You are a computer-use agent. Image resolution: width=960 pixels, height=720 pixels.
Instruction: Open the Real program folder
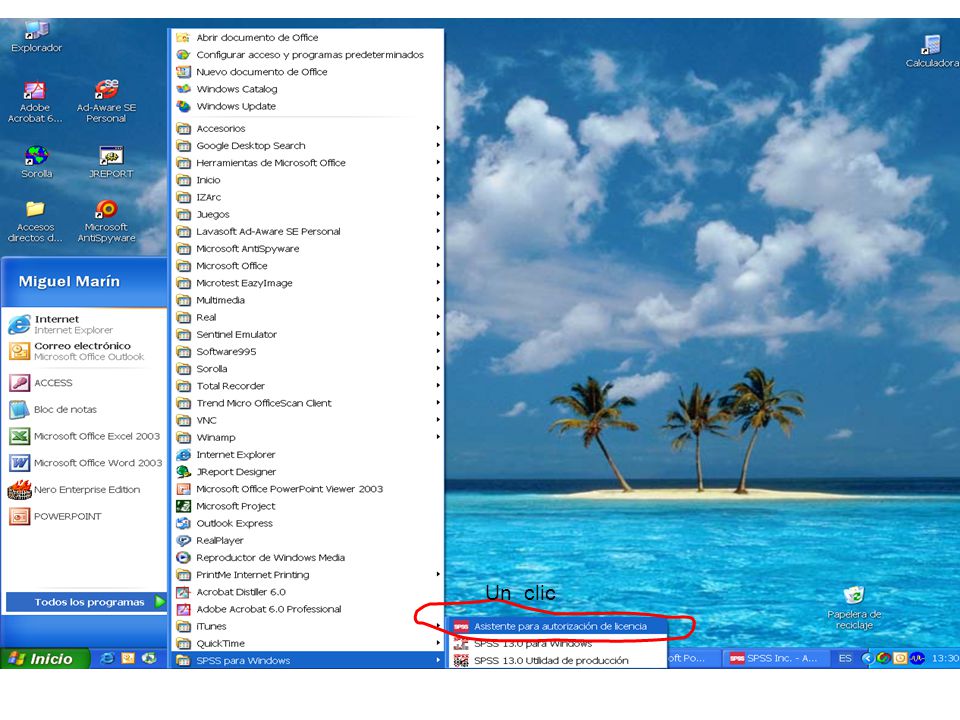(308, 317)
